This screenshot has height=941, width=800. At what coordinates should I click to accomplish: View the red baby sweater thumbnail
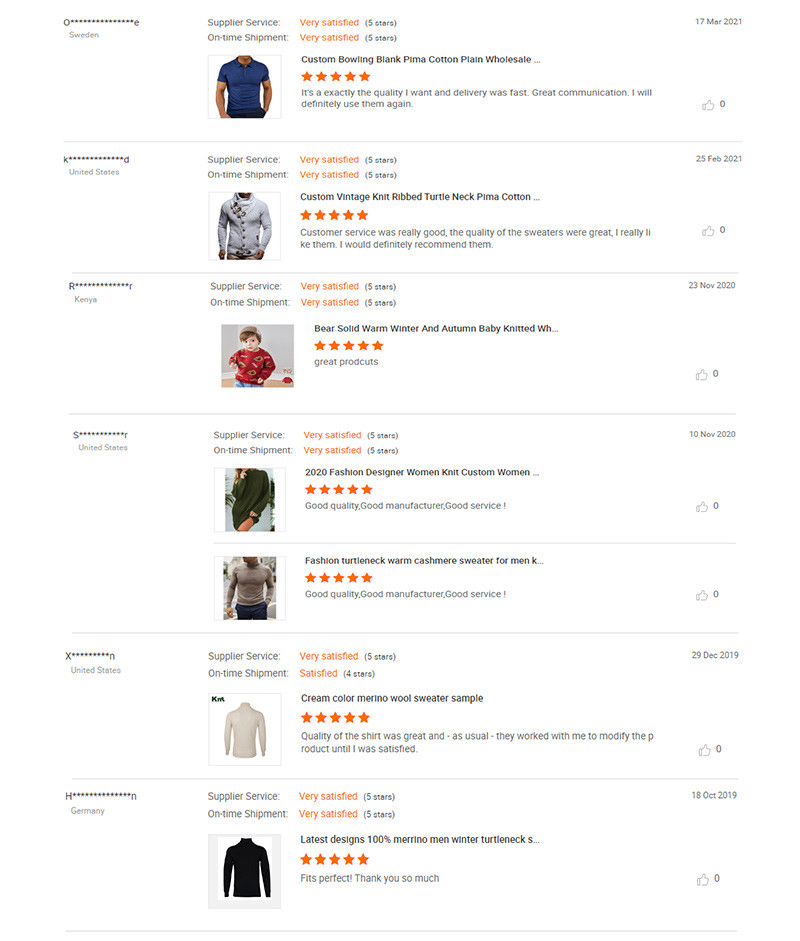point(257,356)
